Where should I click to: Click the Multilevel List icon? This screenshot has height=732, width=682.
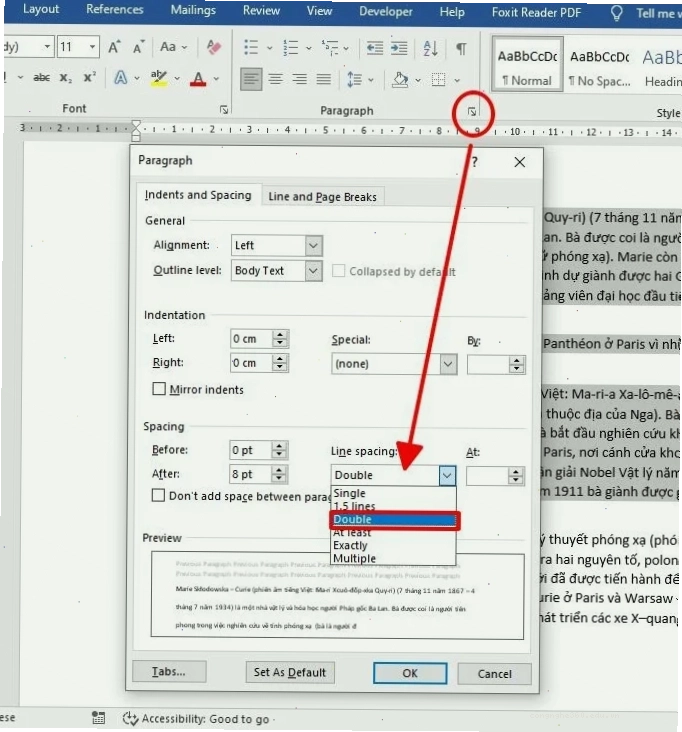(330, 47)
